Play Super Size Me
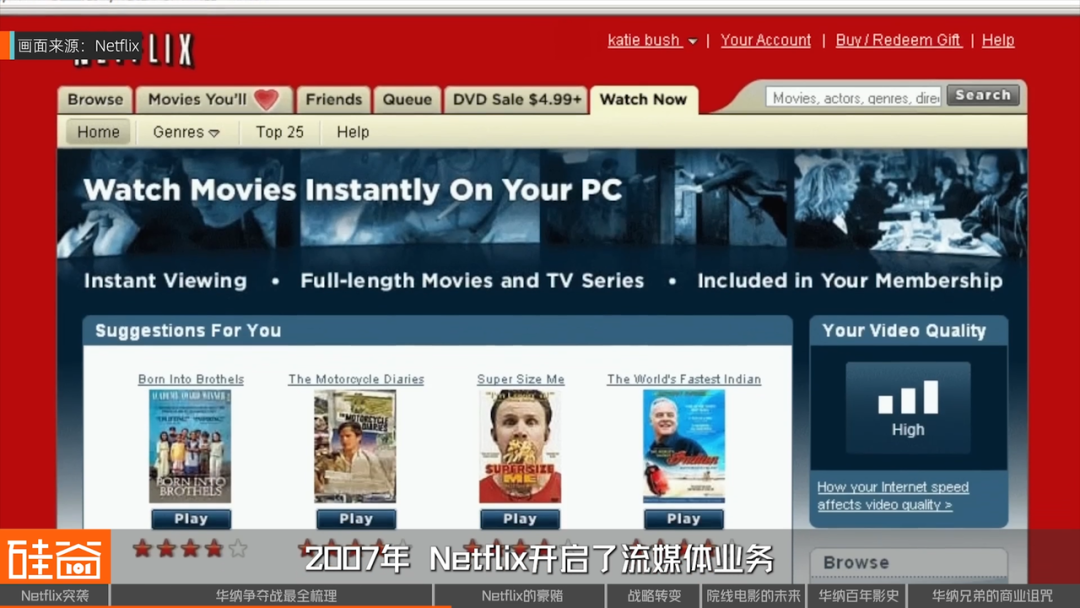 520,519
